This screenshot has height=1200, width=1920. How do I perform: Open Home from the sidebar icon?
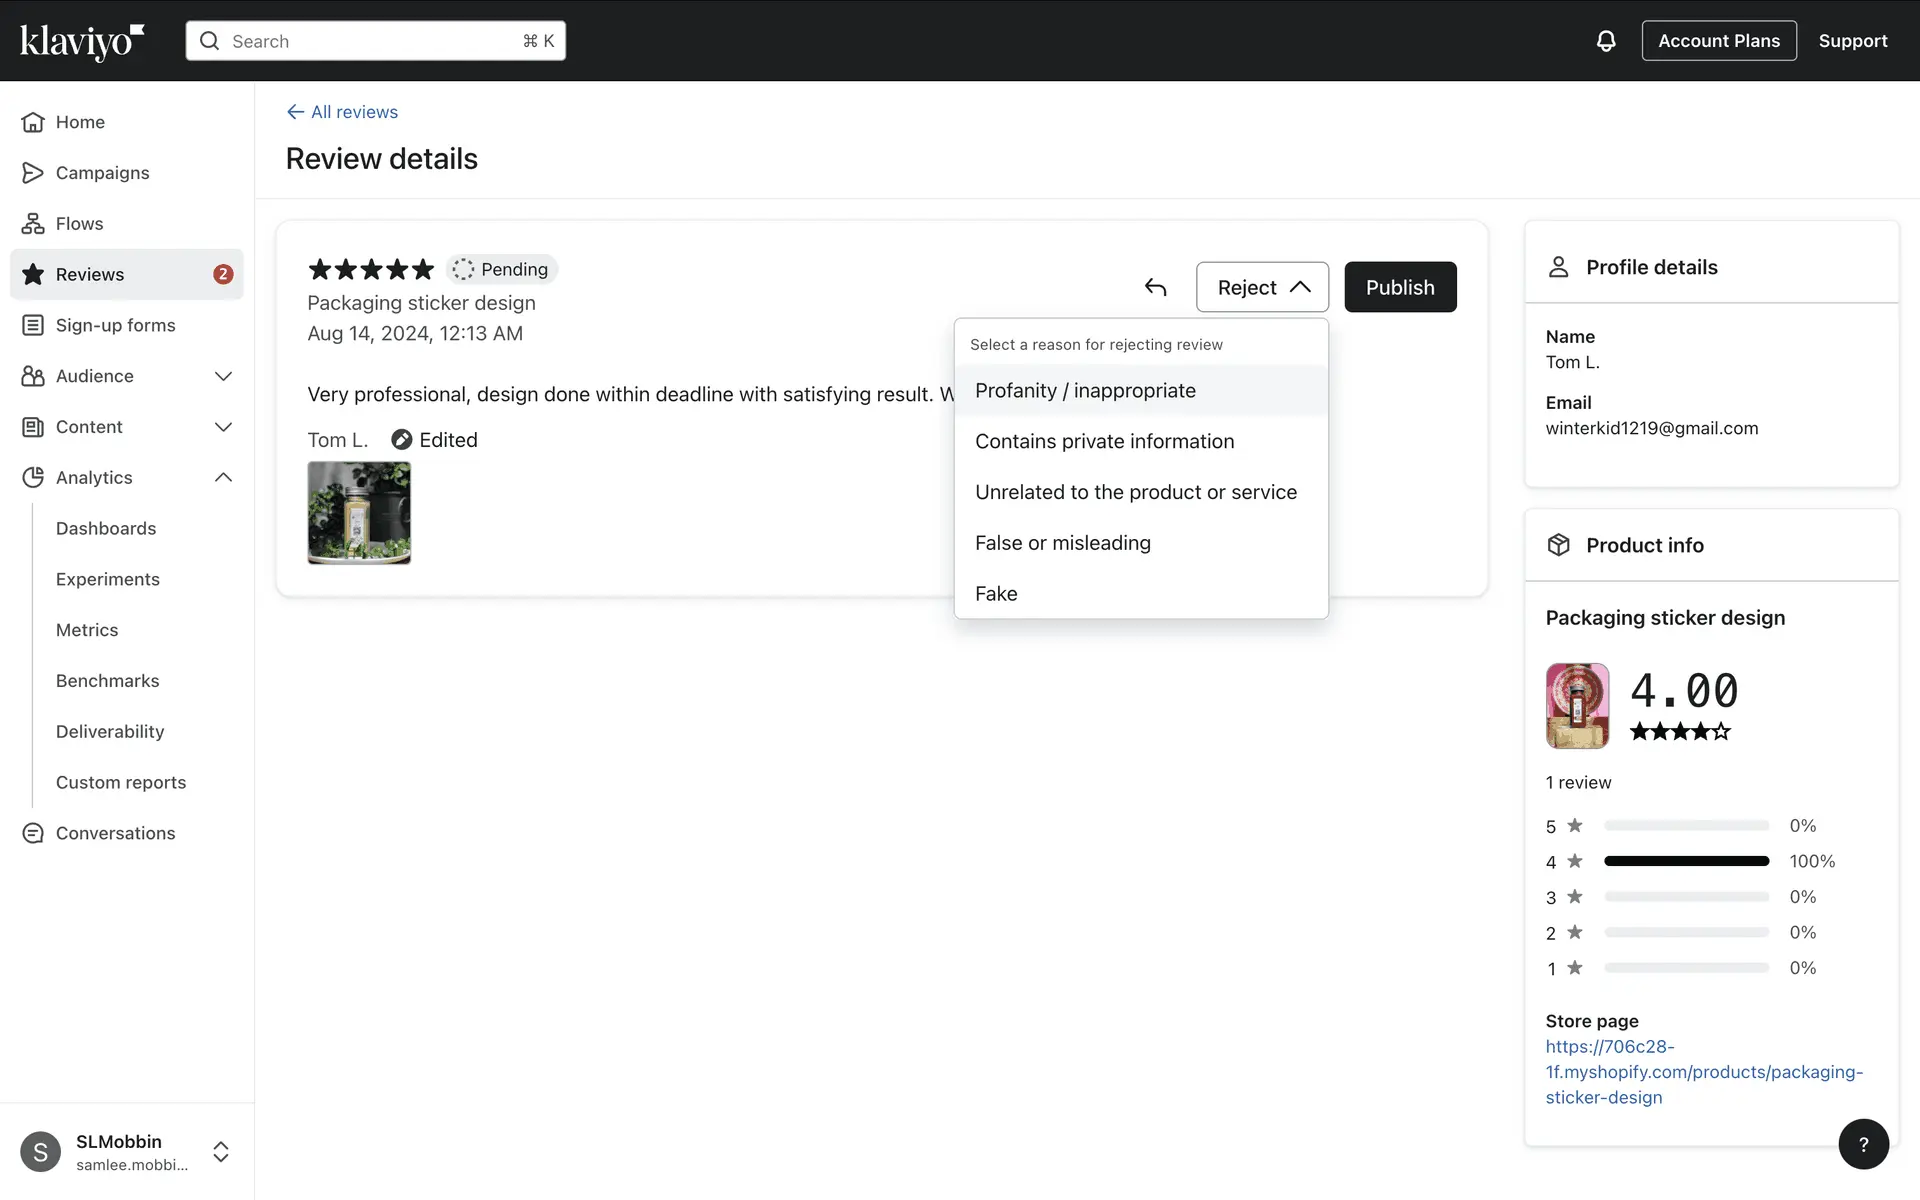[33, 122]
